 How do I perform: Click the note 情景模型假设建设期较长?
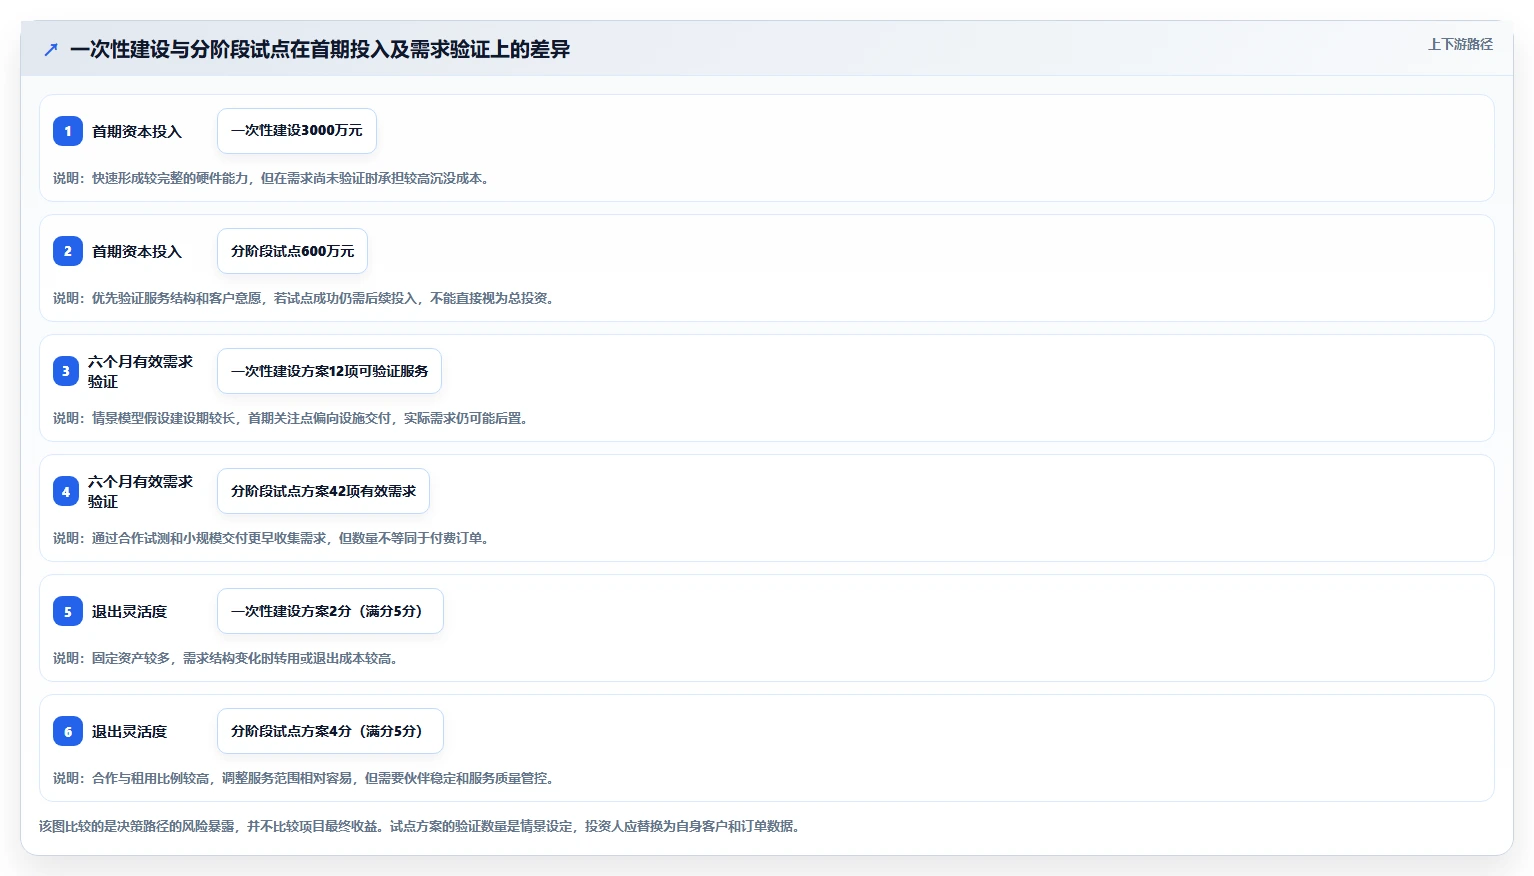click(x=290, y=418)
